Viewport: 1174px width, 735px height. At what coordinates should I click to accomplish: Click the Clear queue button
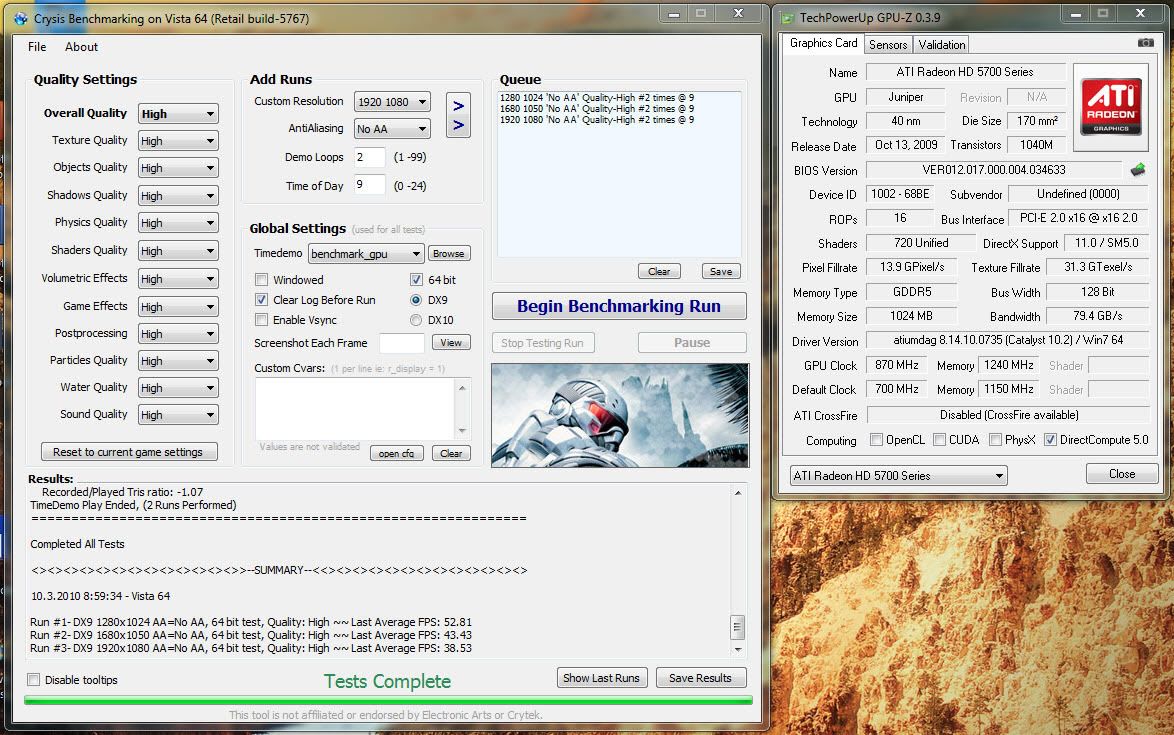coord(659,271)
